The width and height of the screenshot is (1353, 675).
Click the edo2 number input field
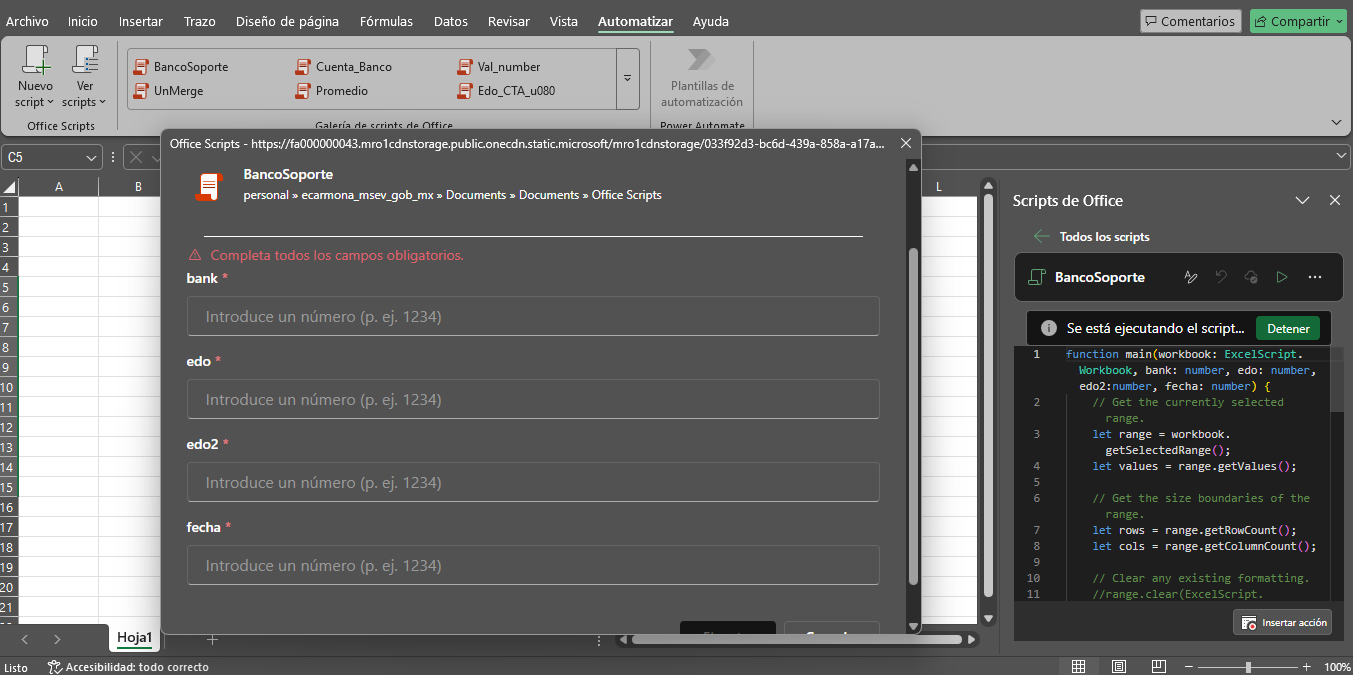coord(533,482)
